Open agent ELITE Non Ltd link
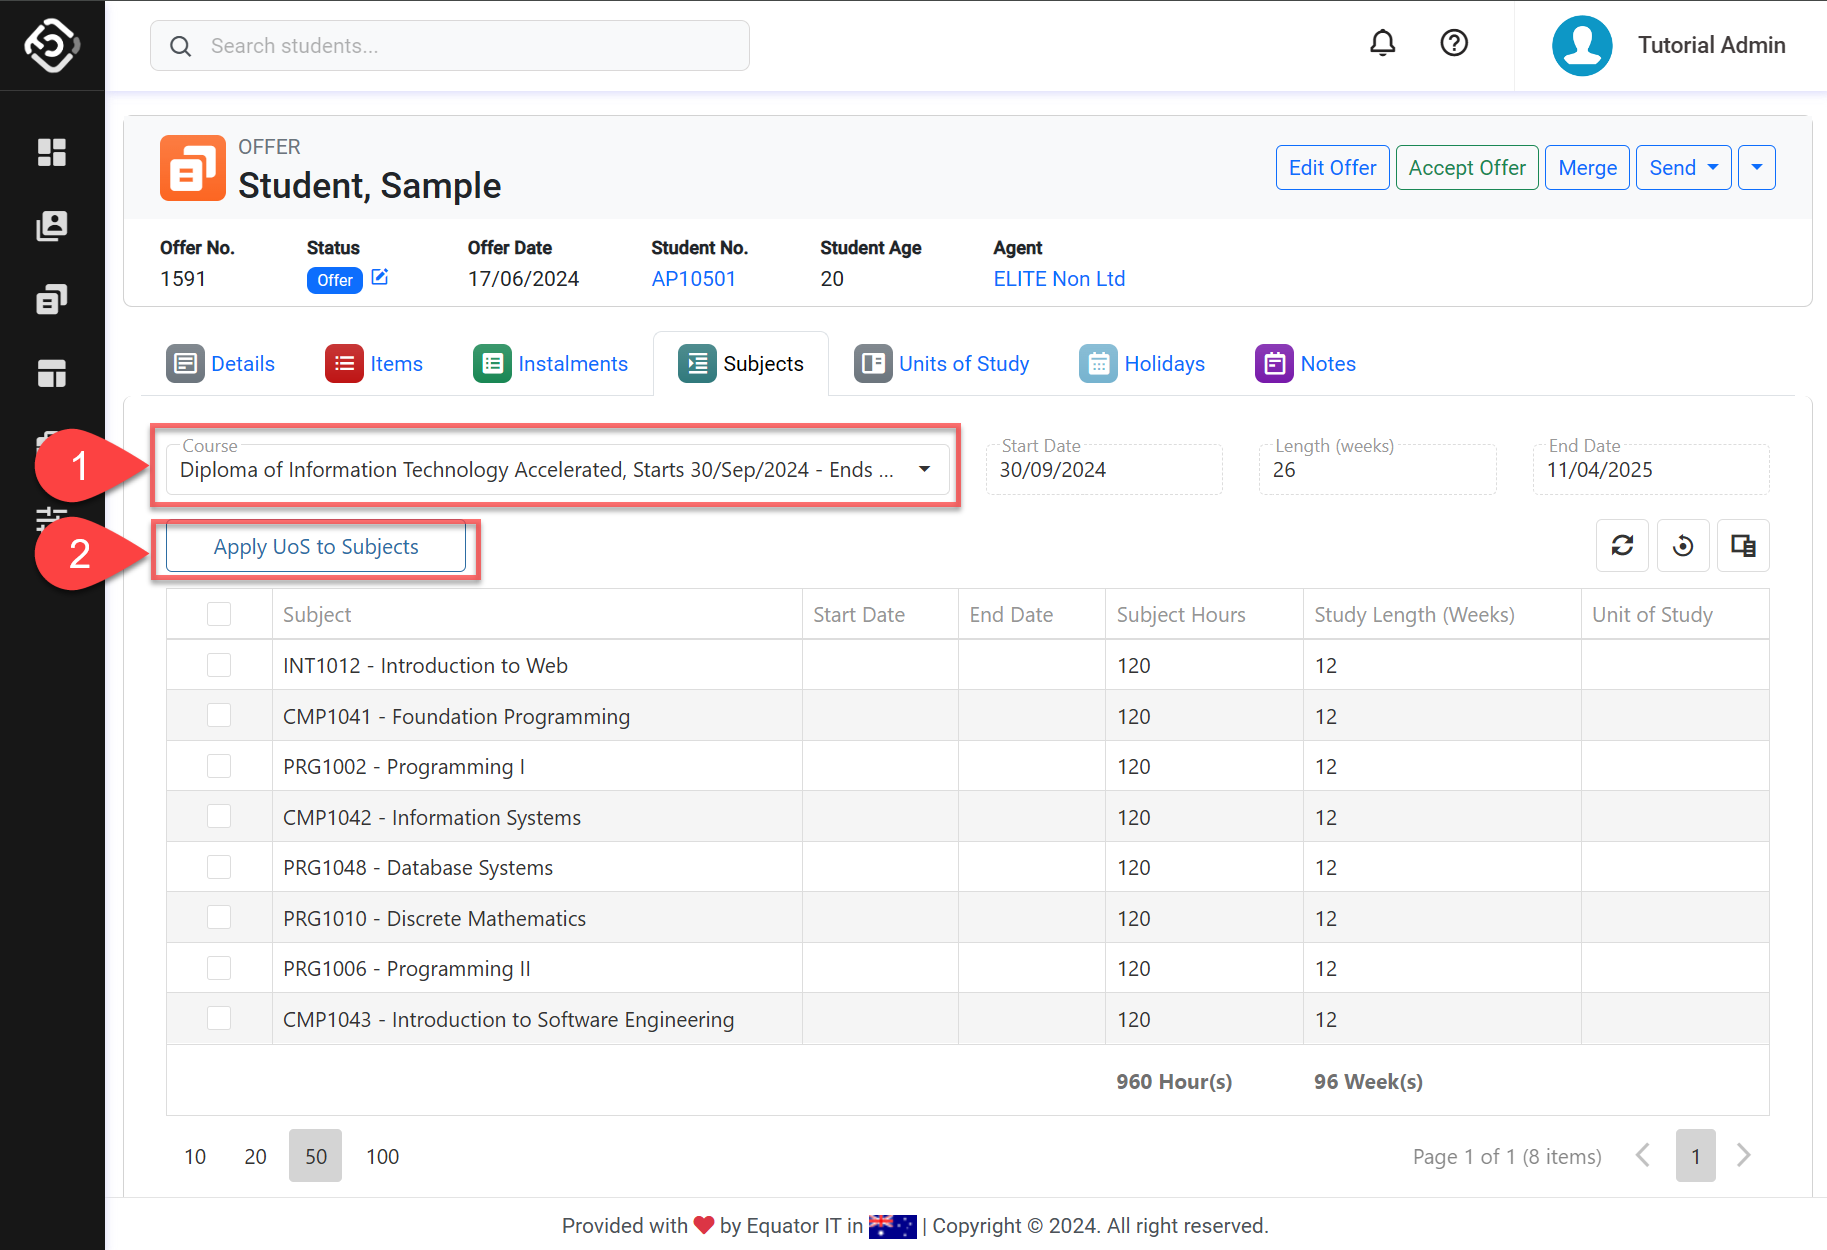 [1059, 279]
